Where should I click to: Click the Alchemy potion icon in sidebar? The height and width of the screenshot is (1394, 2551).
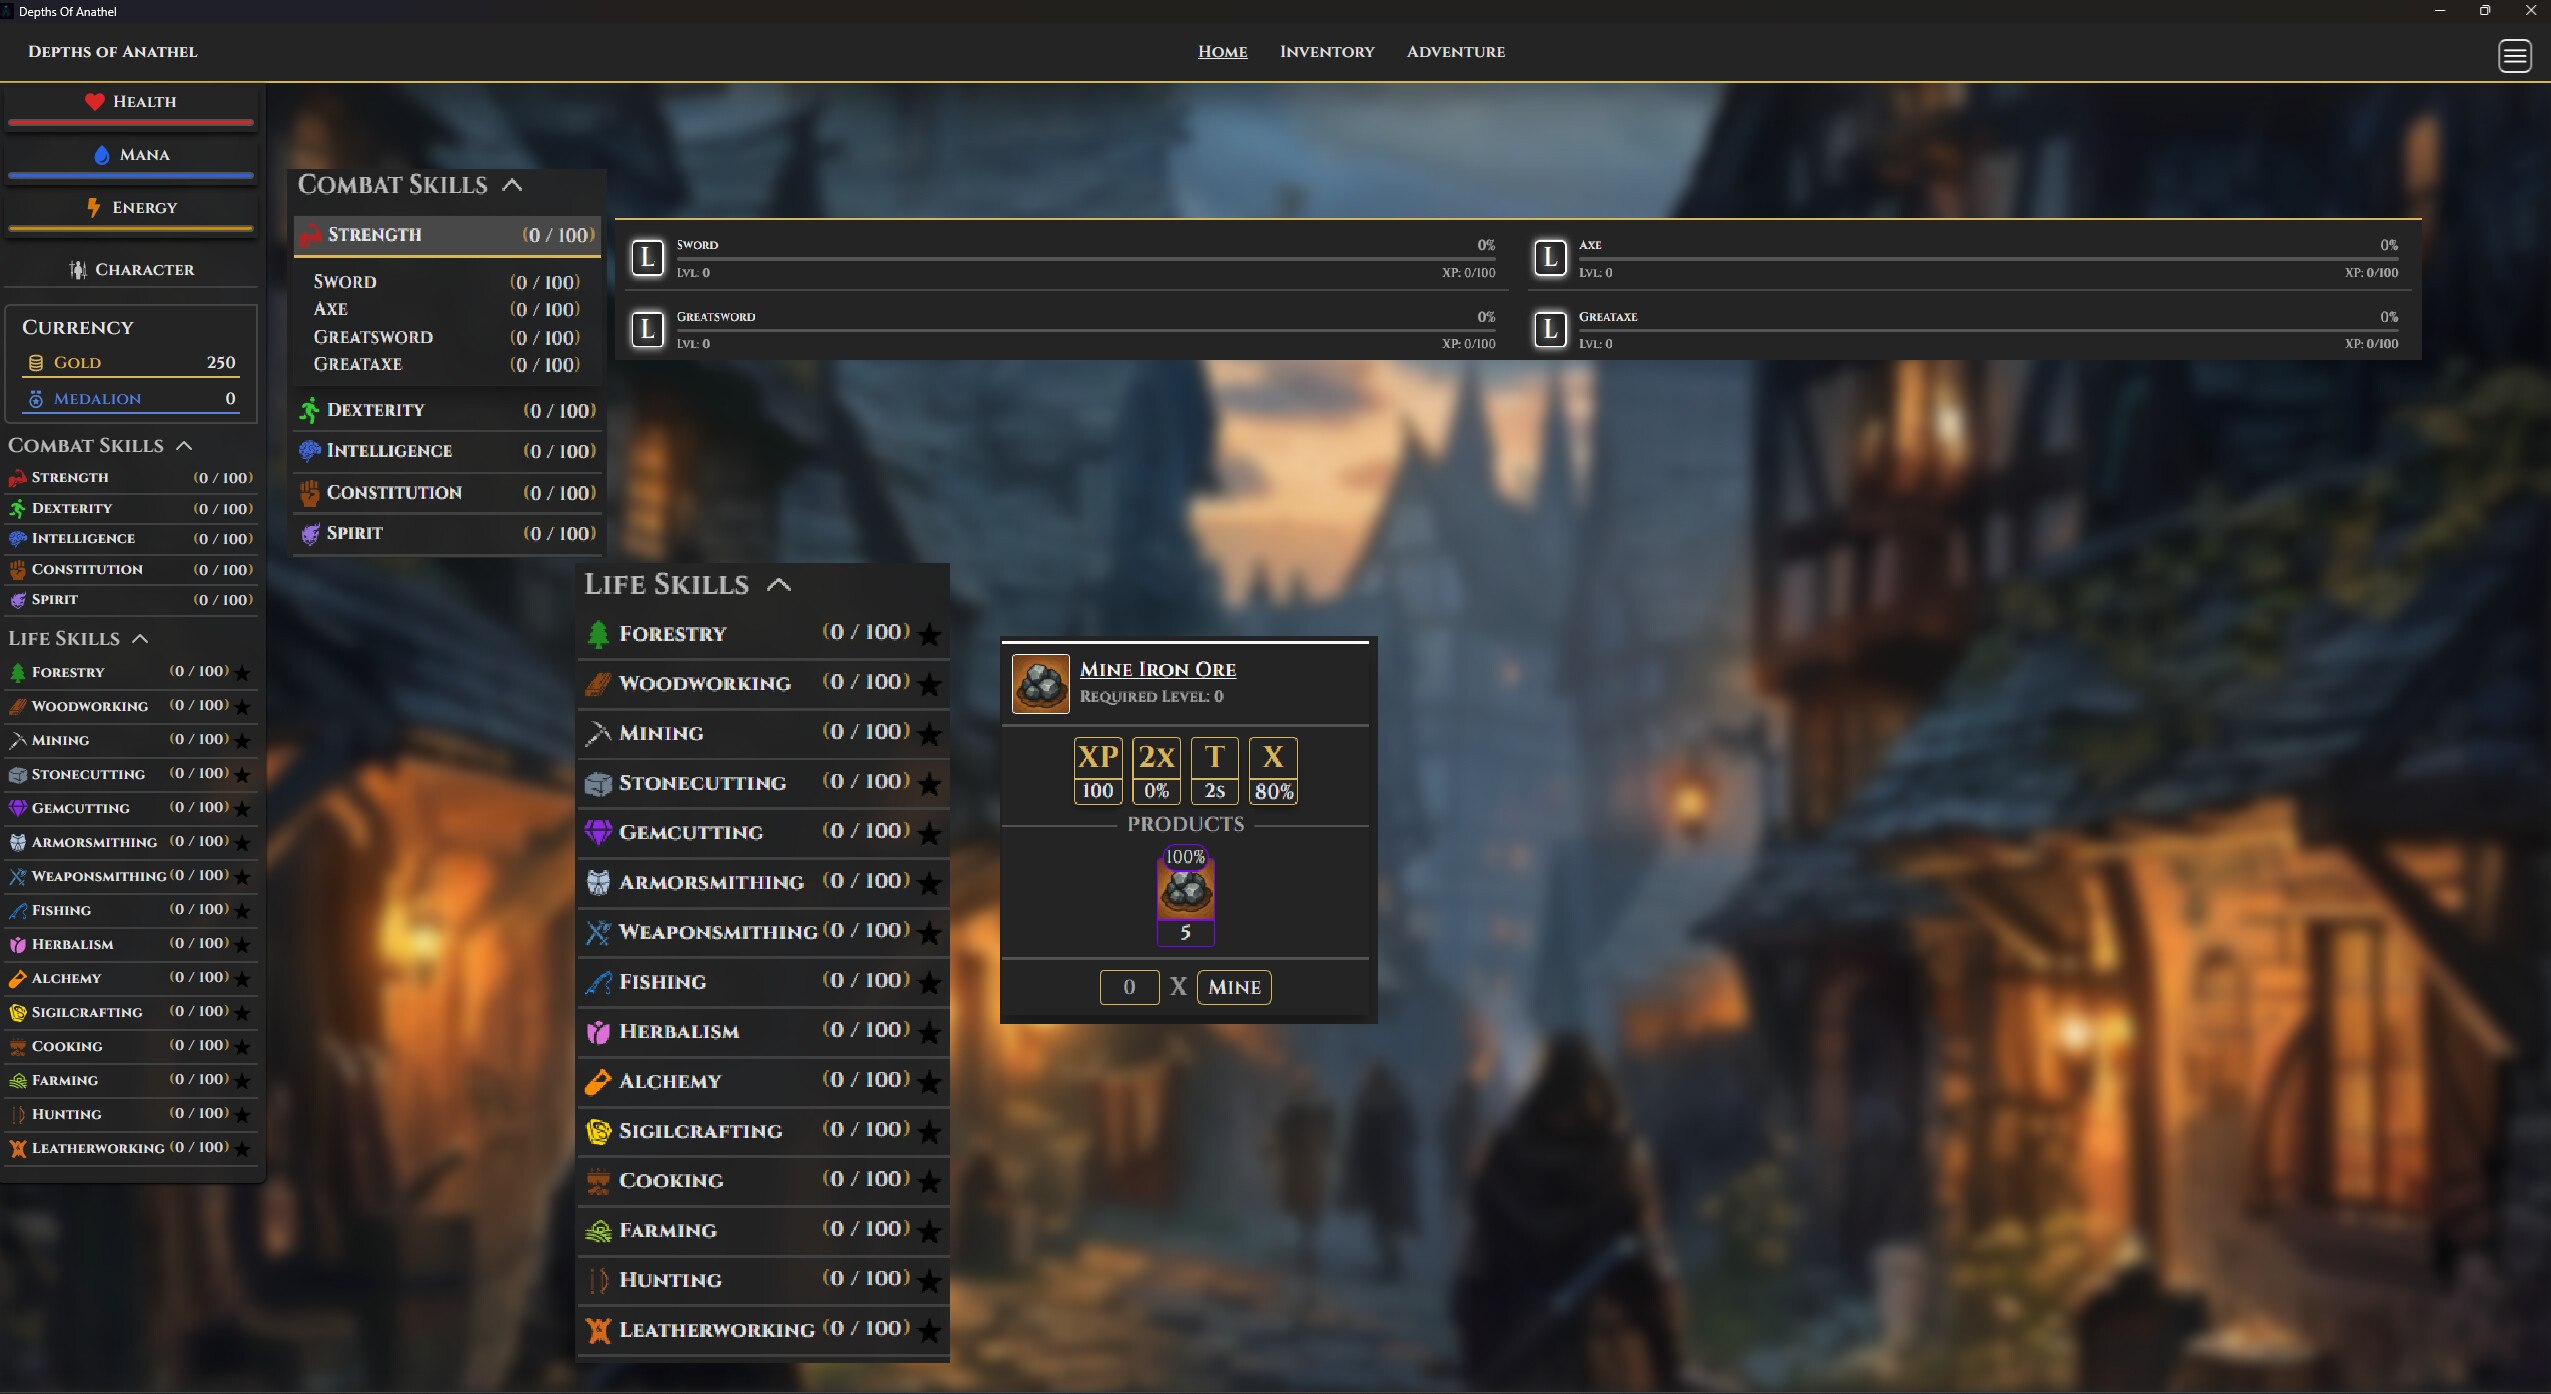pos(18,978)
